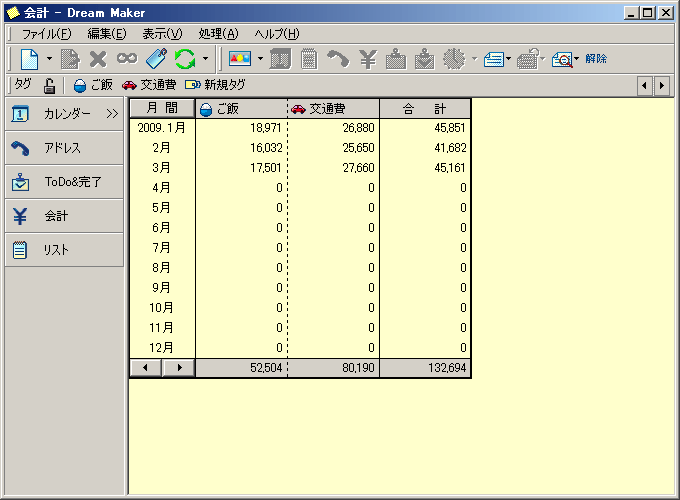
Task: Click the 80,190 column total
Action: [x=333, y=368]
